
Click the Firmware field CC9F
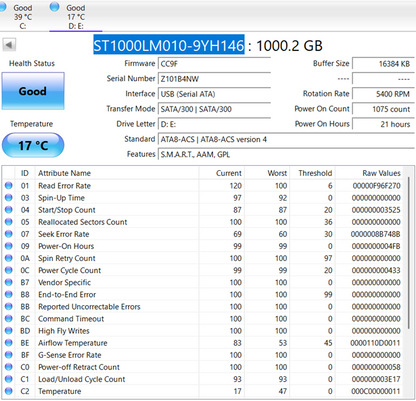coord(214,64)
